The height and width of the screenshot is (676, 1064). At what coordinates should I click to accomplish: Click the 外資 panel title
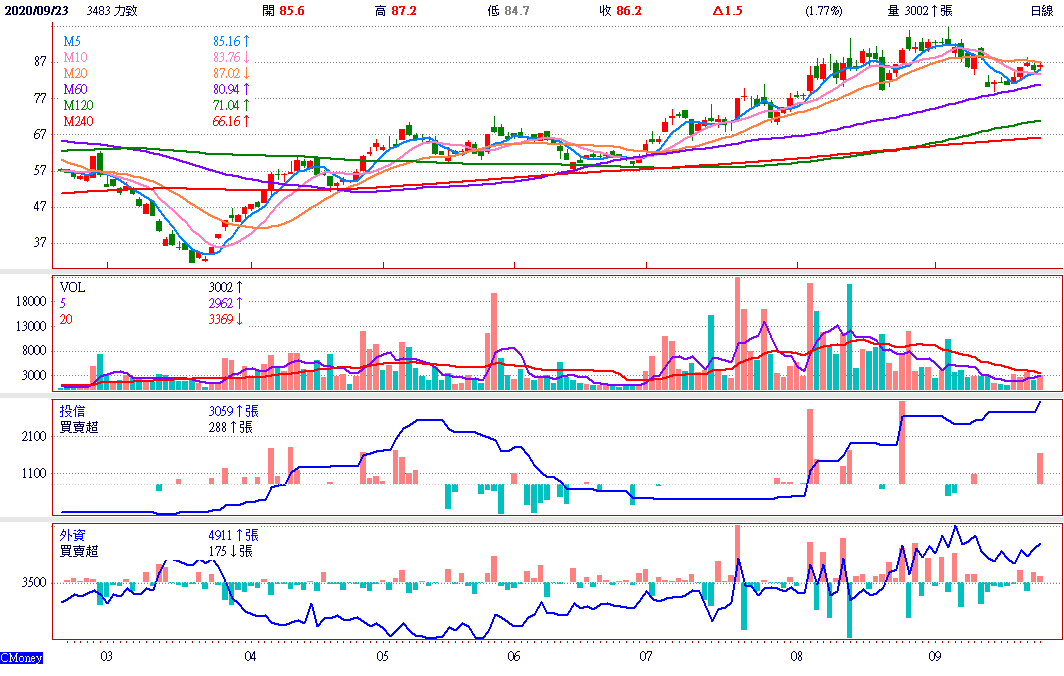72,535
